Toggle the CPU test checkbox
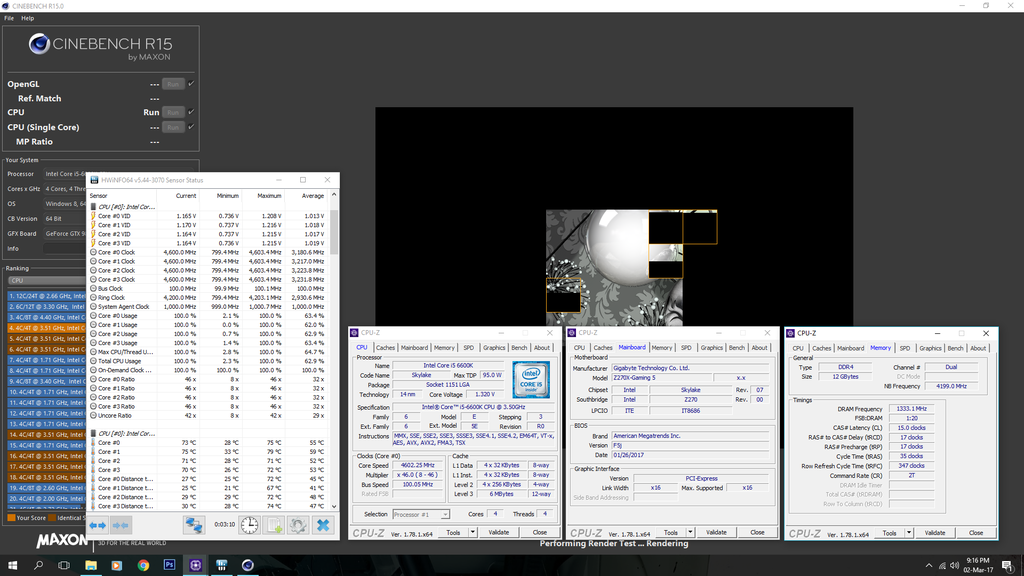Screen dimensions: 1024x576 191,112
